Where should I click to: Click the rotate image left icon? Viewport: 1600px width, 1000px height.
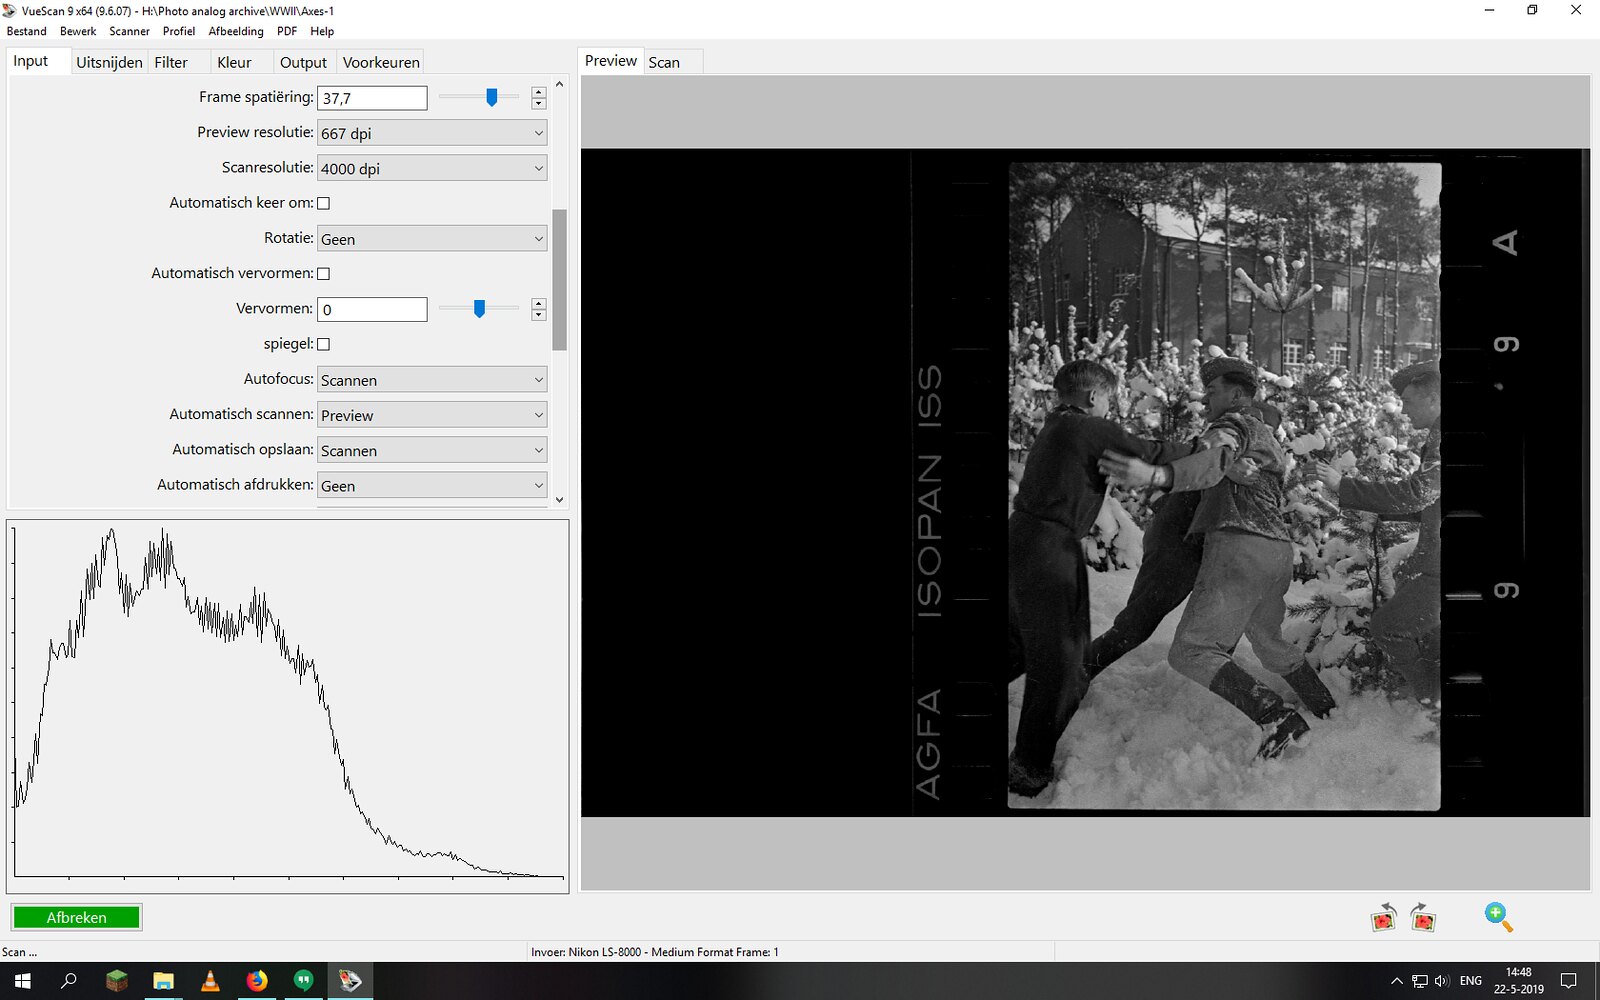(1383, 917)
